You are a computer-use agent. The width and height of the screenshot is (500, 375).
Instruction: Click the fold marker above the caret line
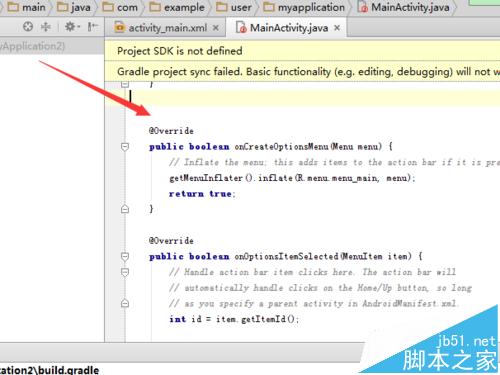125,84
